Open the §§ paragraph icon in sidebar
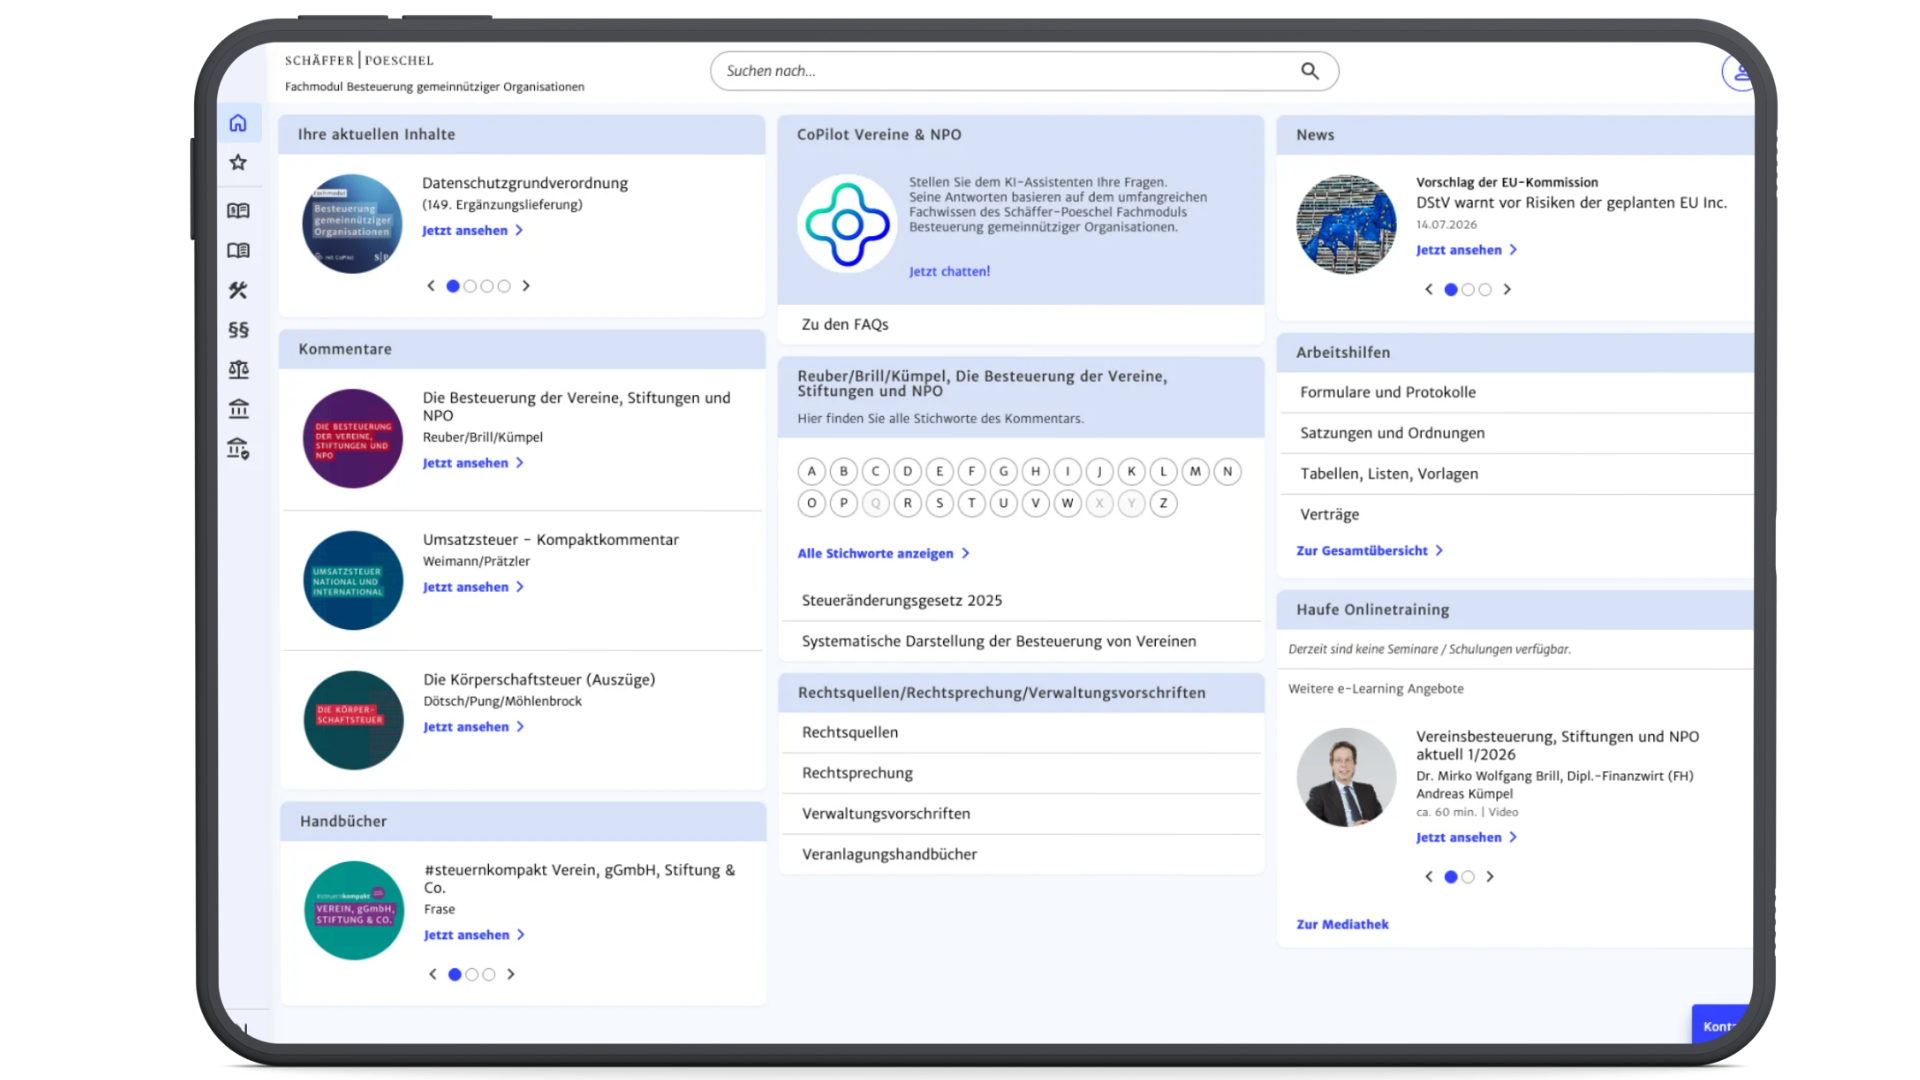Screen dimensions: 1920x1080 point(238,330)
